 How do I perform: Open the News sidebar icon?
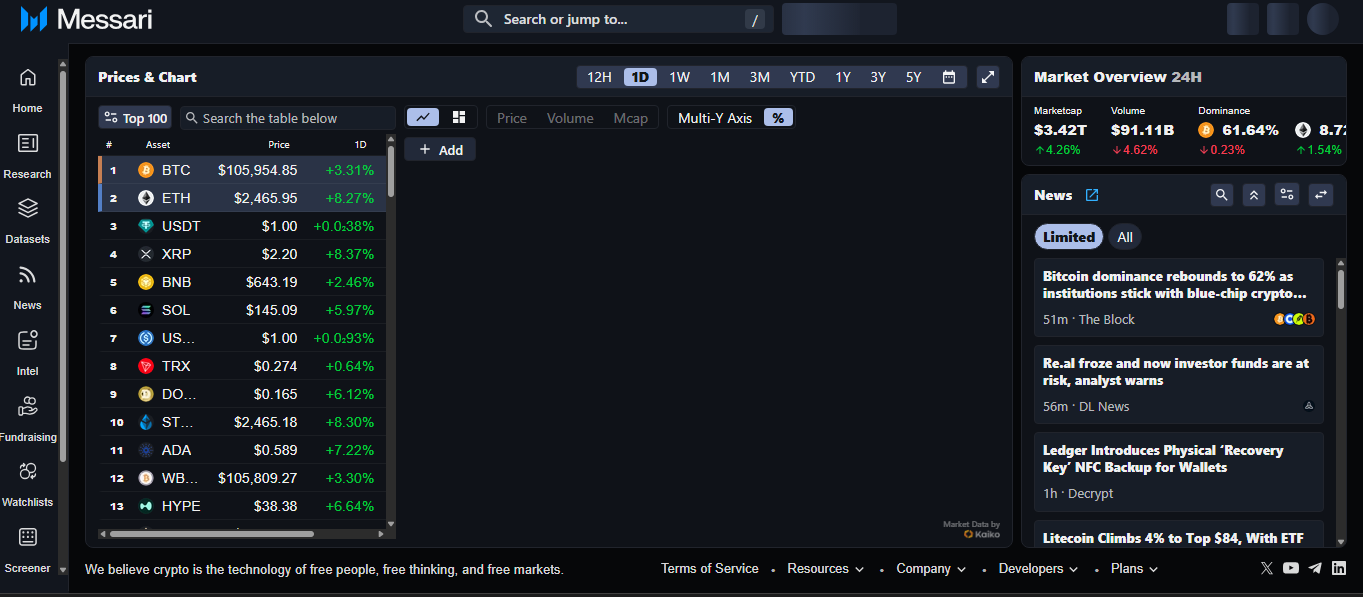click(28, 274)
